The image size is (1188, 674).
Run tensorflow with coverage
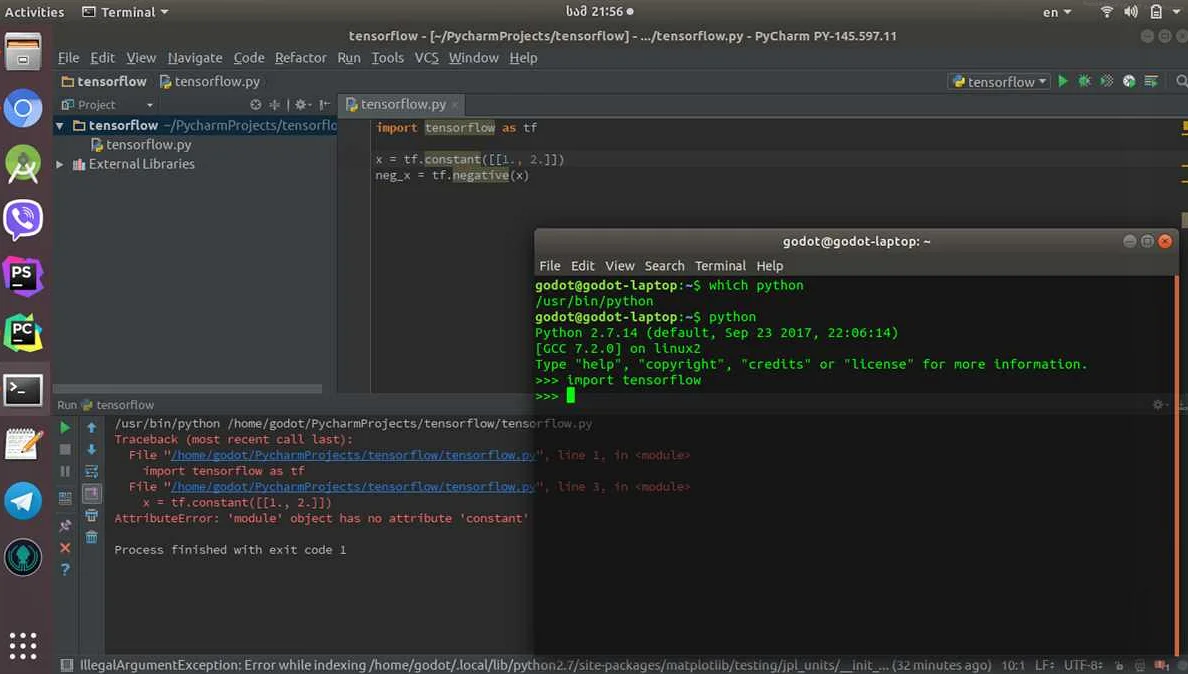[1107, 81]
